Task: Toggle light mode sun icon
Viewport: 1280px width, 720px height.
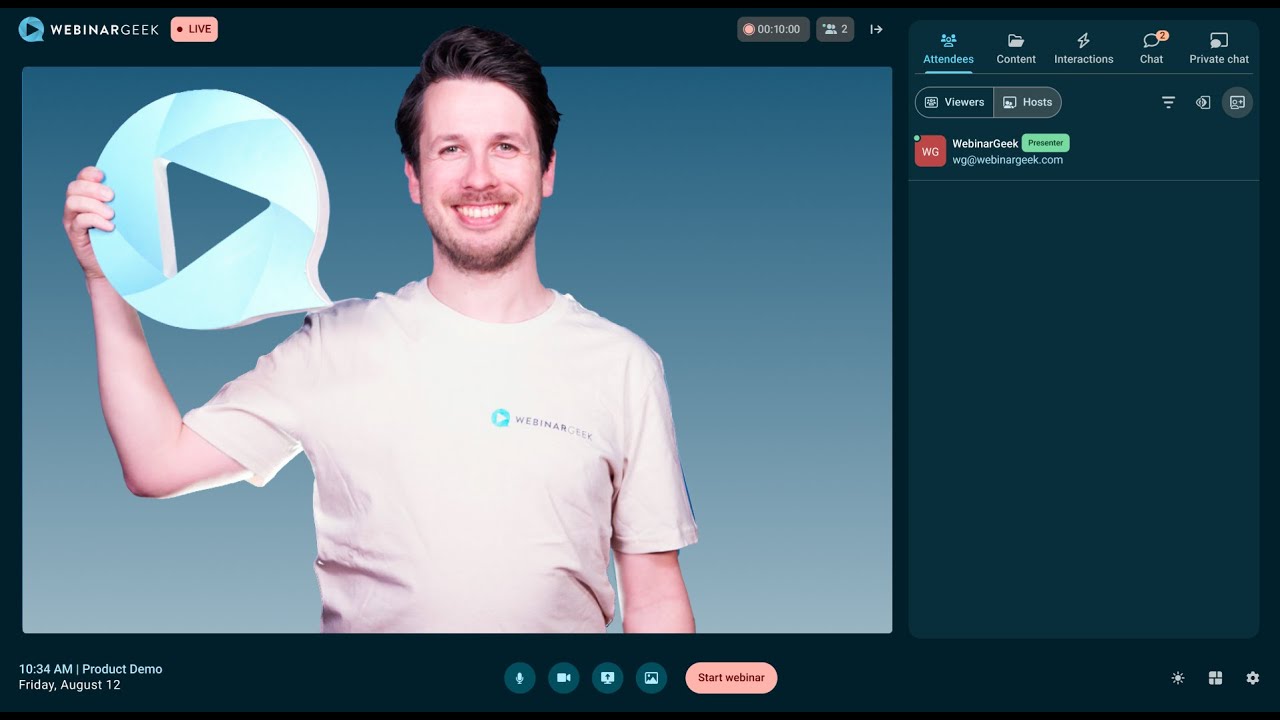Action: coord(1178,678)
